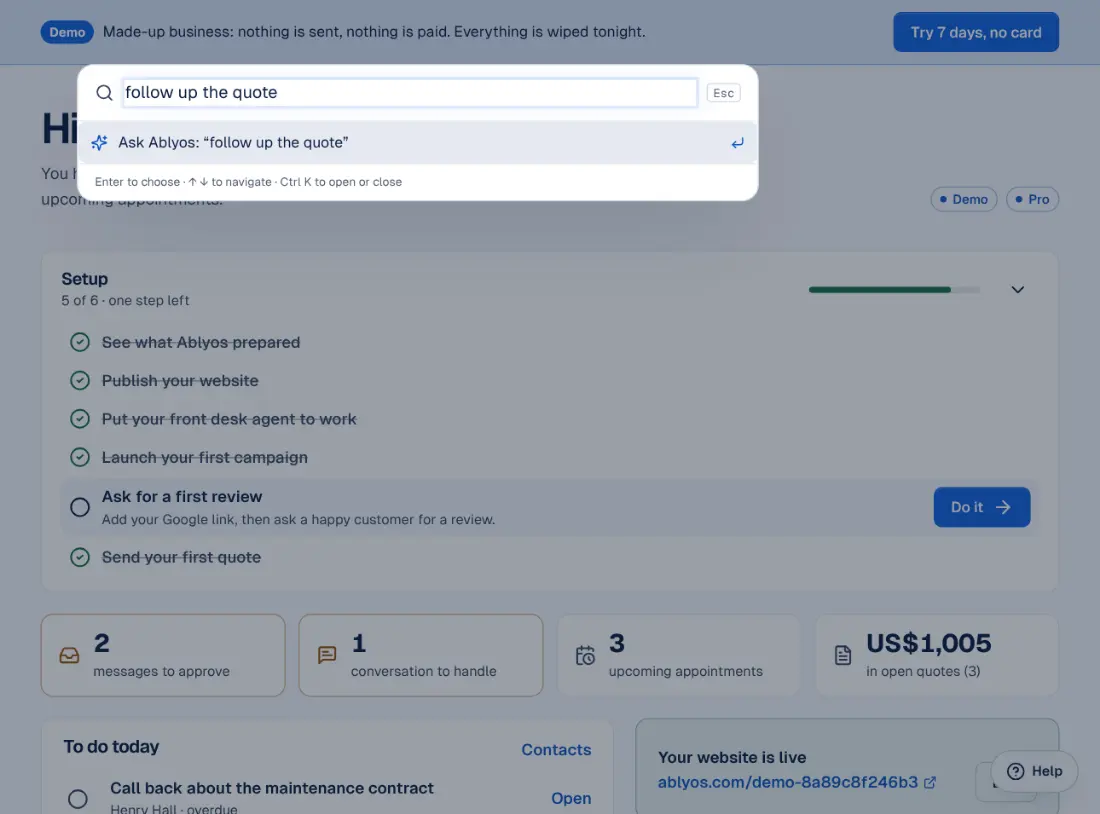1100x814 pixels.
Task: Click Ask for a first review title
Action: [x=182, y=497]
